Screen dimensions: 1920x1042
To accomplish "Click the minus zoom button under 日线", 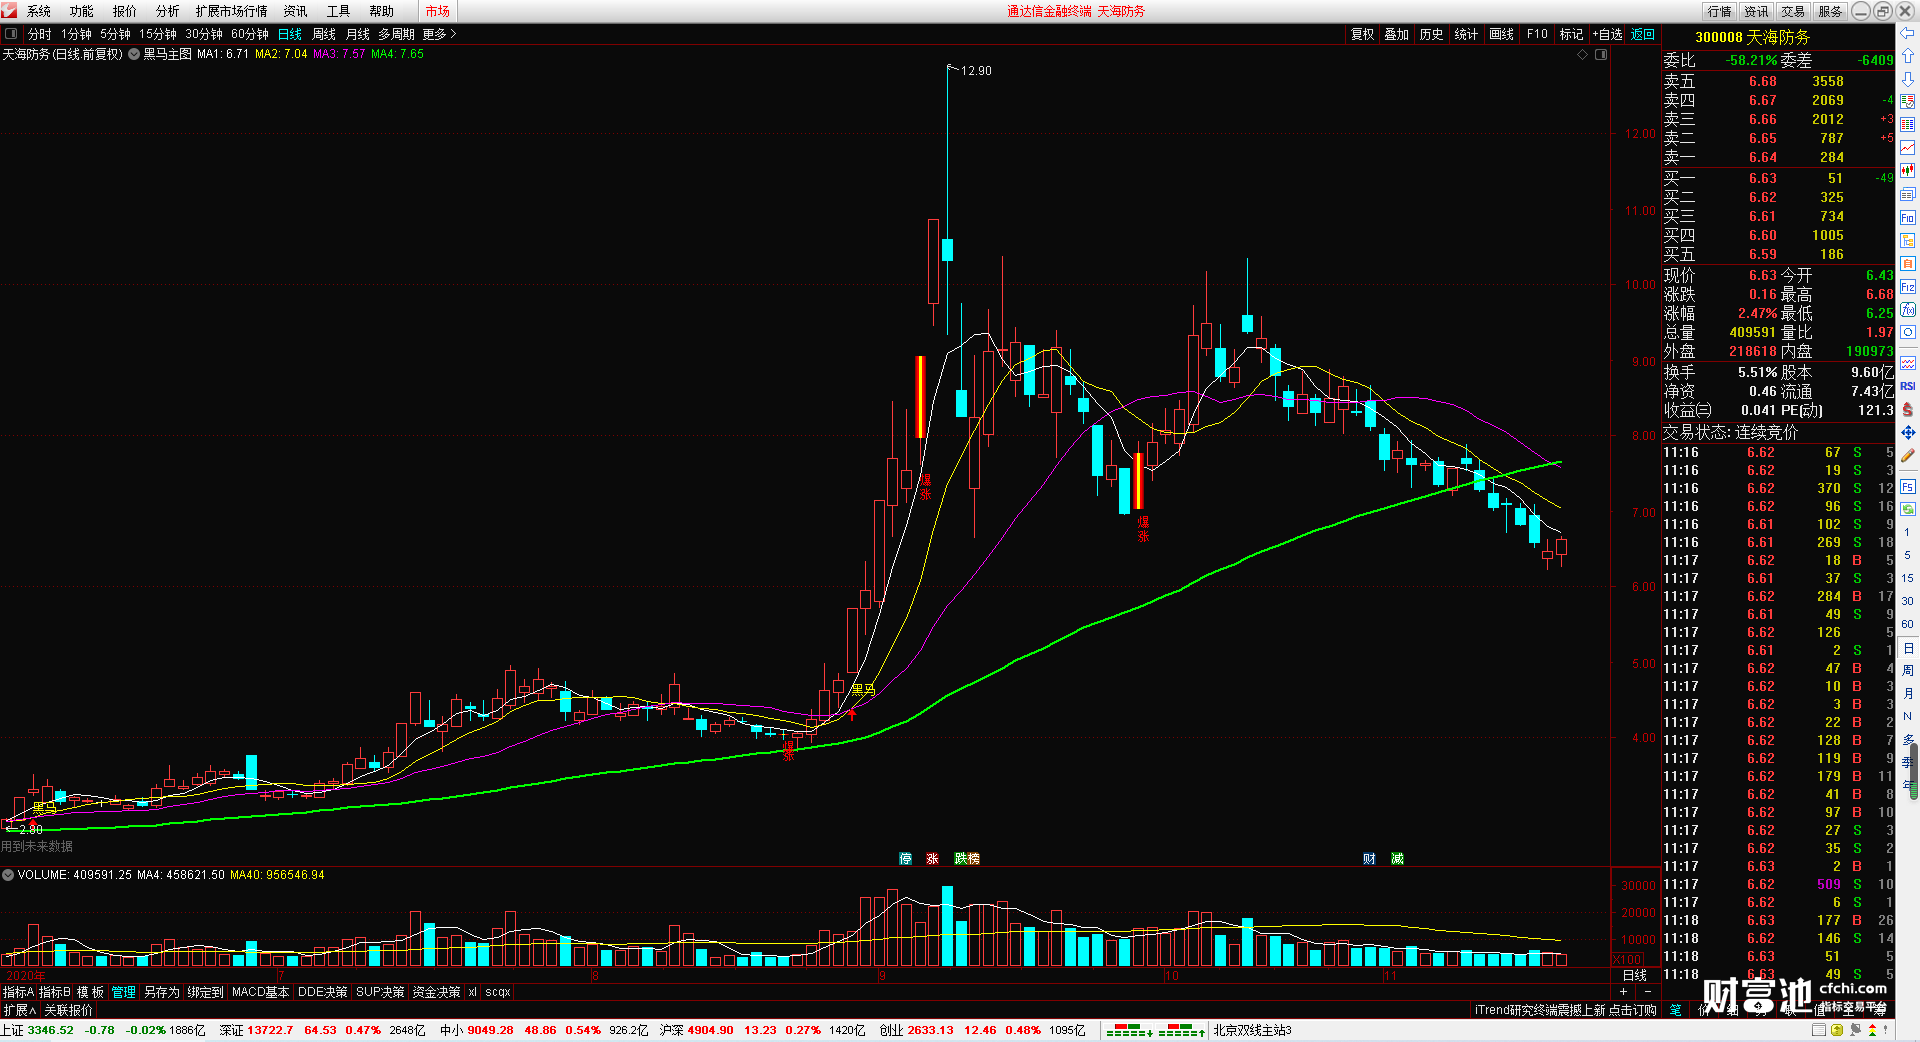I will click(x=1647, y=991).
